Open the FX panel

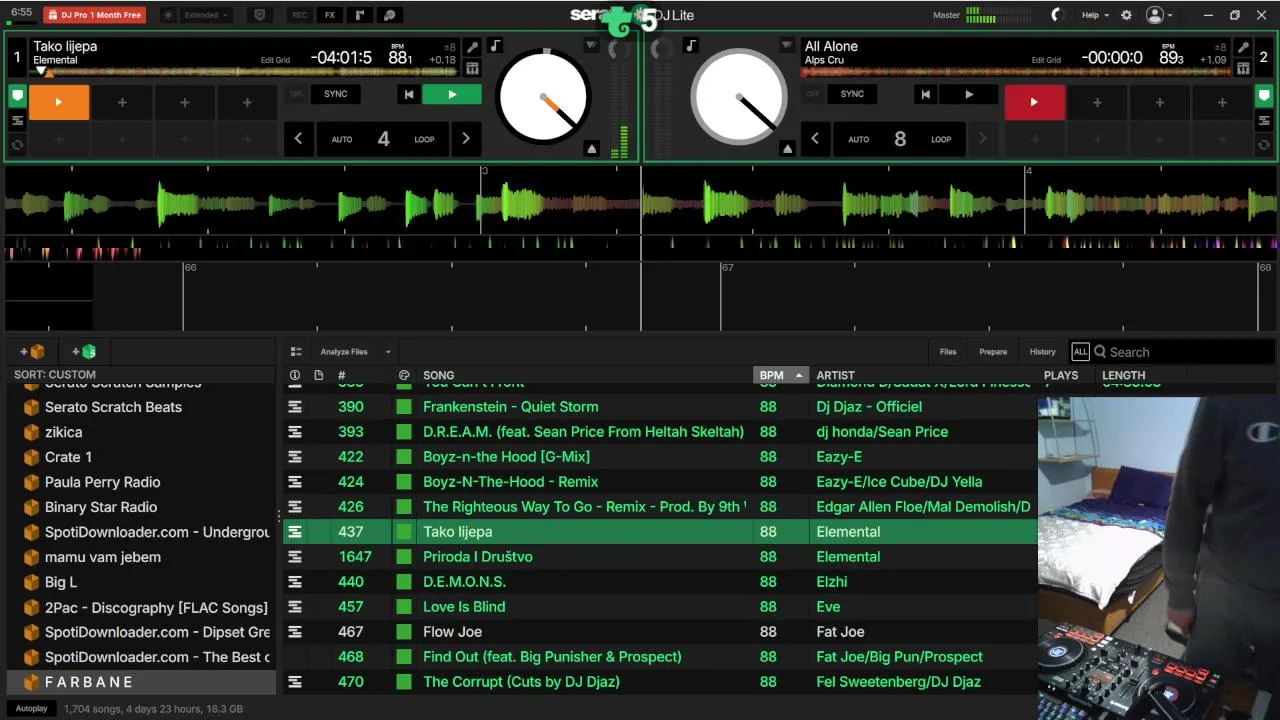coord(330,15)
